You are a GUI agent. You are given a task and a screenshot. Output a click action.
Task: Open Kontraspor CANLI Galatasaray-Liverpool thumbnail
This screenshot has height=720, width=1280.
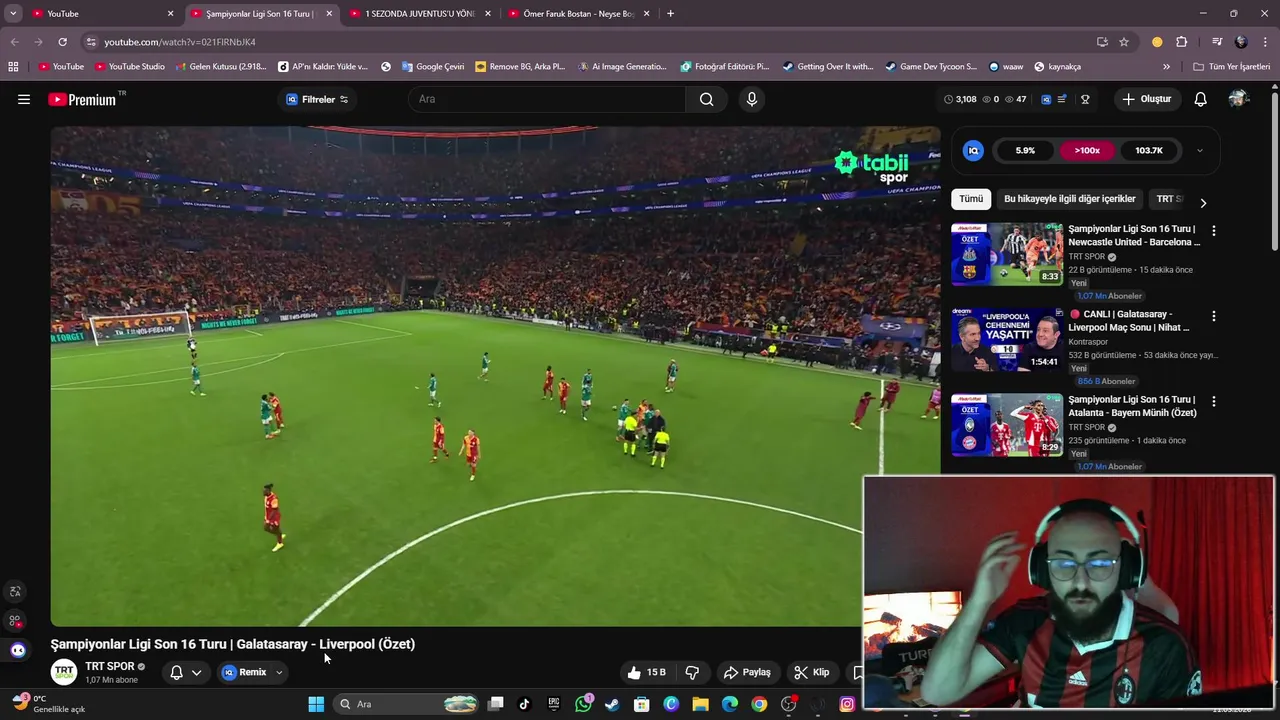[x=1007, y=339]
